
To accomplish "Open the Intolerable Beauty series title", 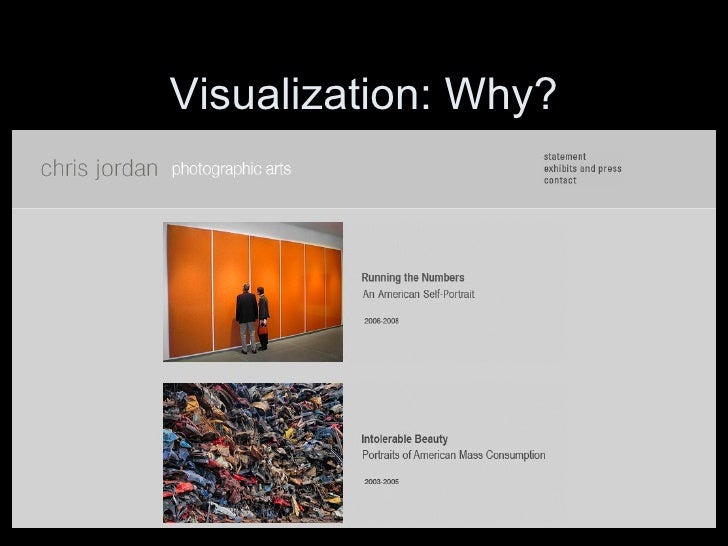I will tap(404, 439).
